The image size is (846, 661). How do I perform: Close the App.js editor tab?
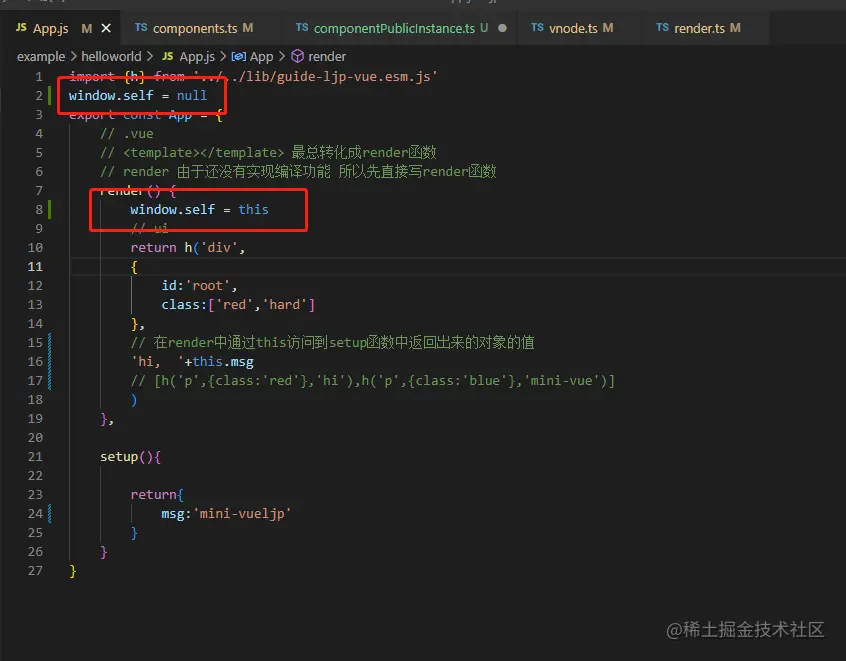106,28
